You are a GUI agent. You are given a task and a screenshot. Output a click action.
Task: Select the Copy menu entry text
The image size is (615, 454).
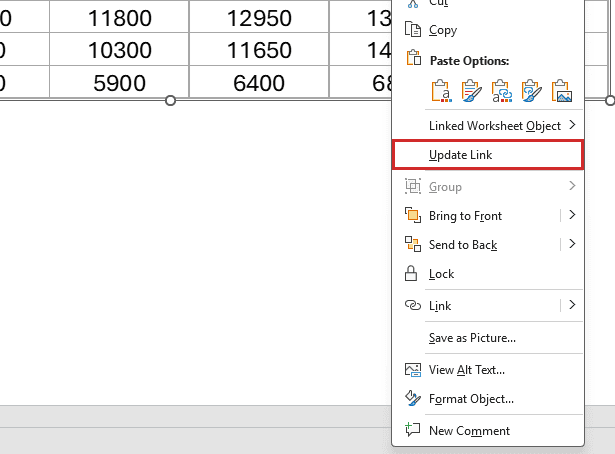[443, 30]
